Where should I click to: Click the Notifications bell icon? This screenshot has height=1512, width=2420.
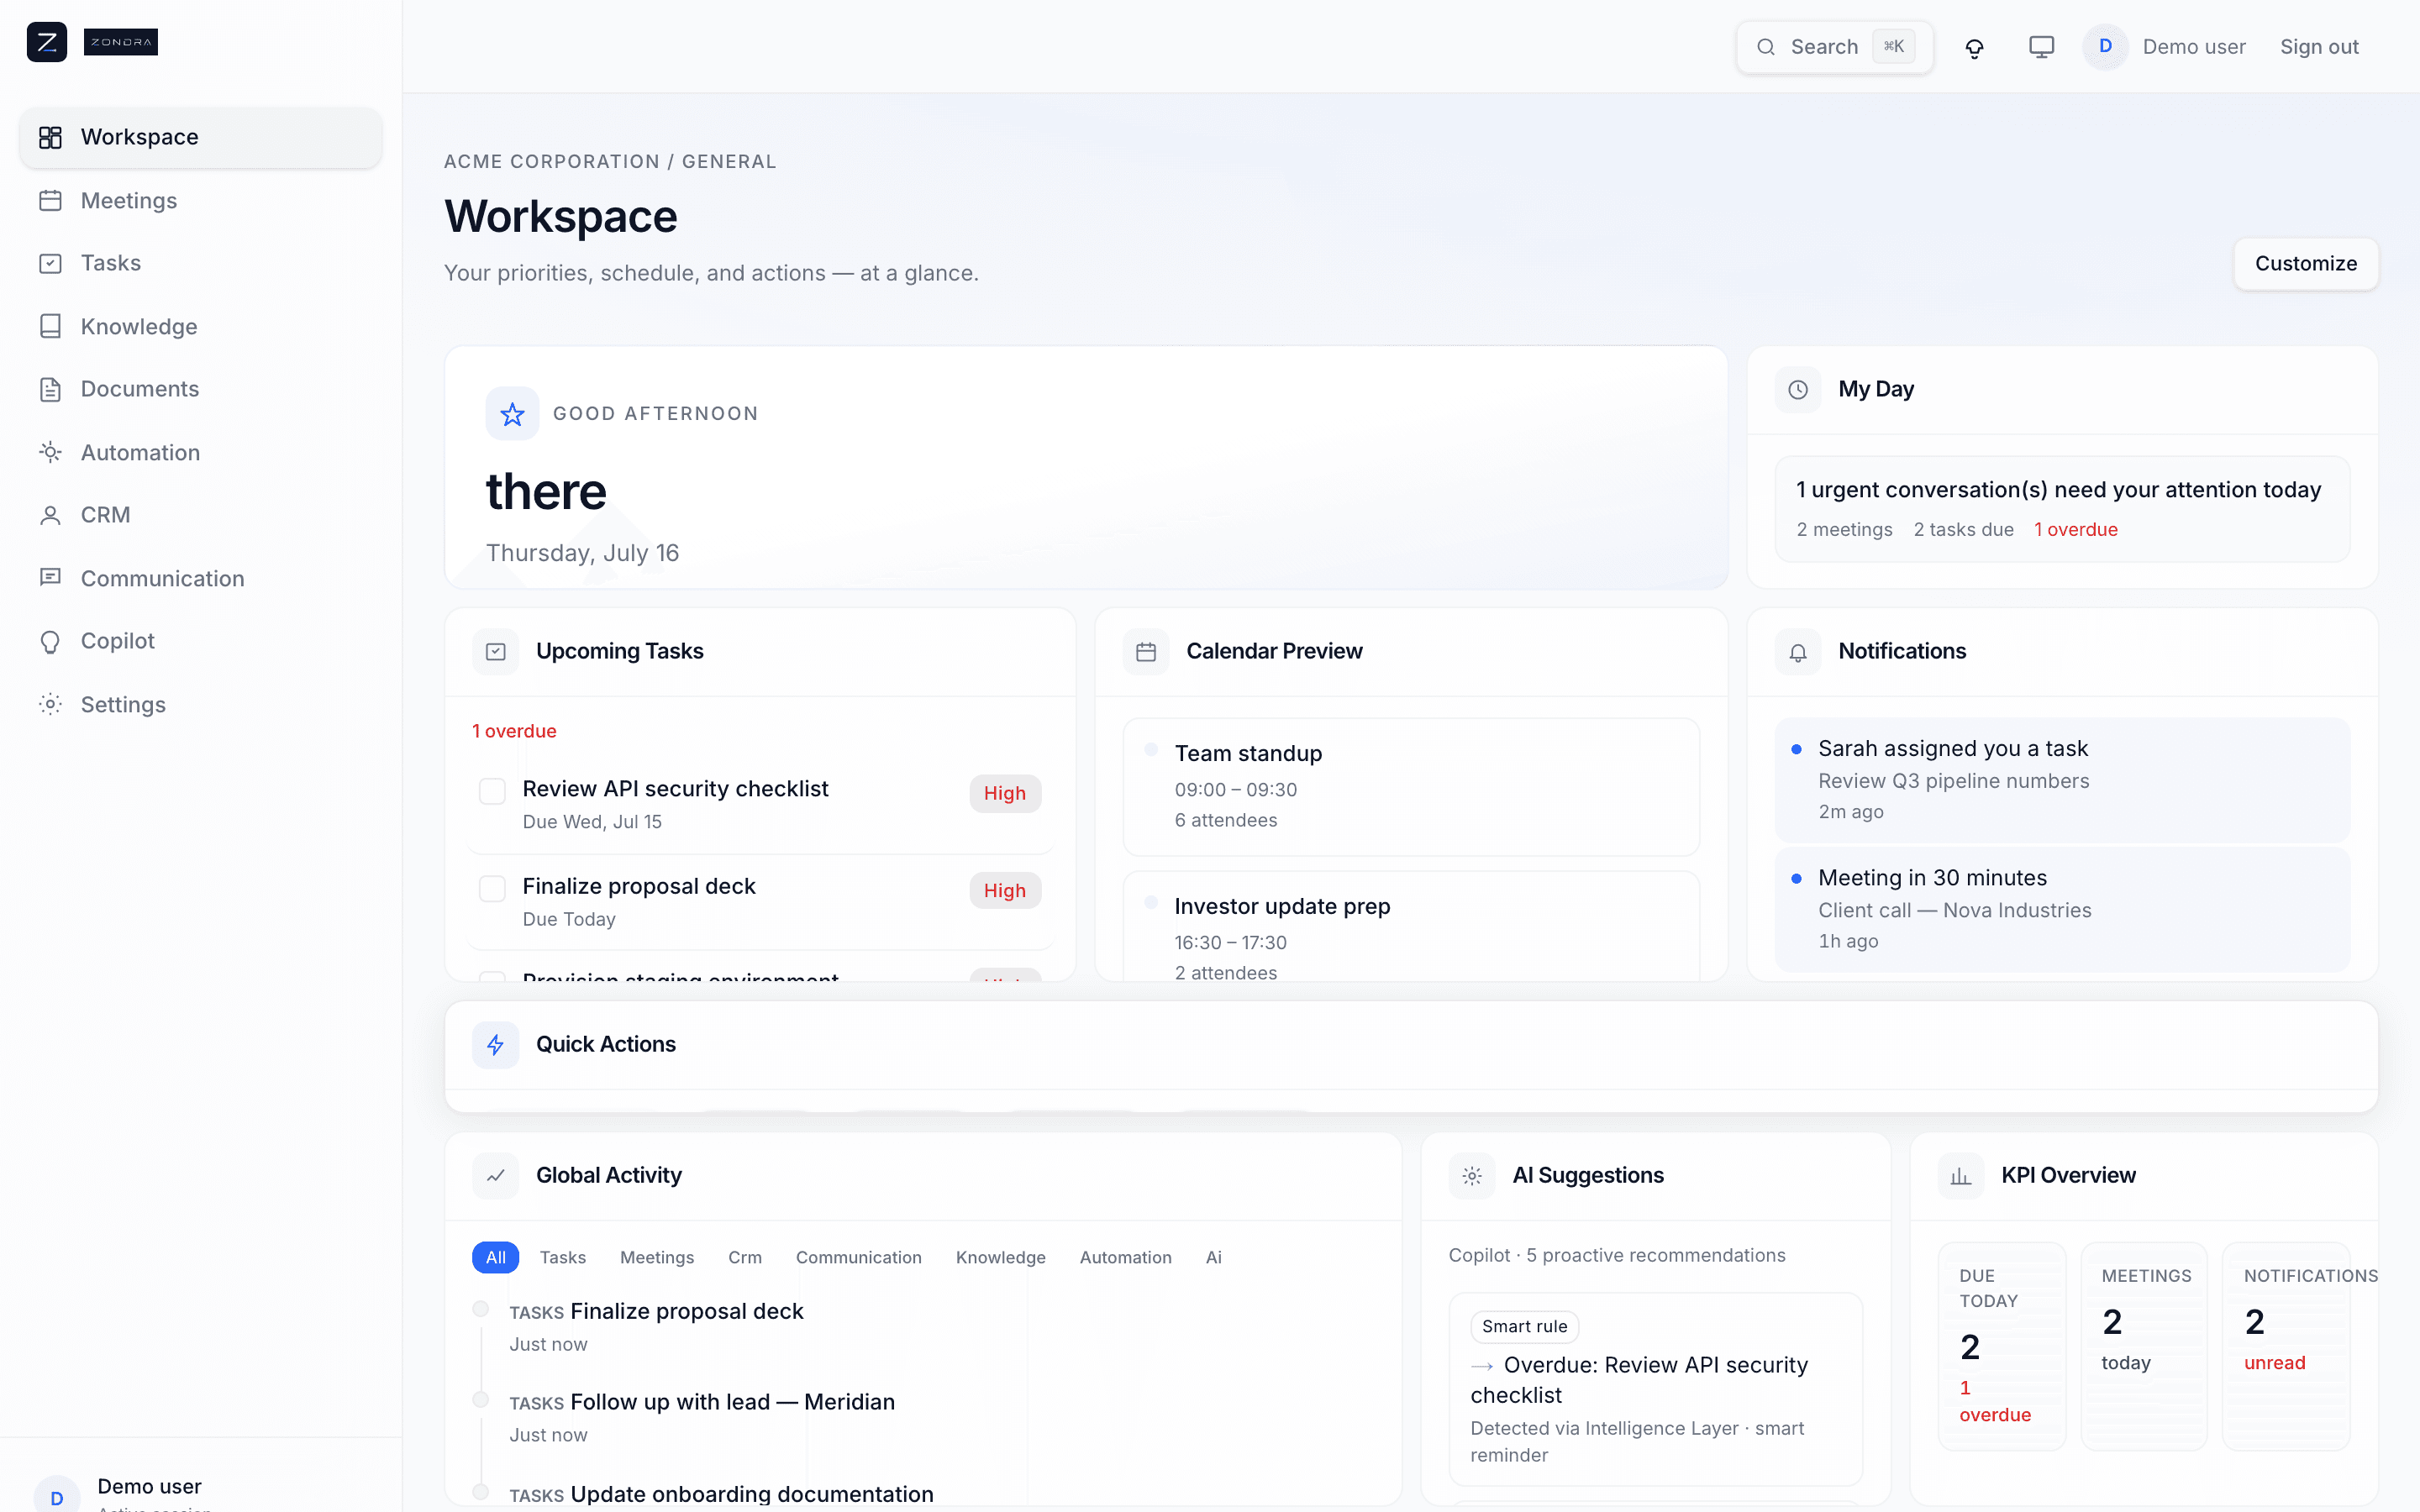click(x=1798, y=652)
